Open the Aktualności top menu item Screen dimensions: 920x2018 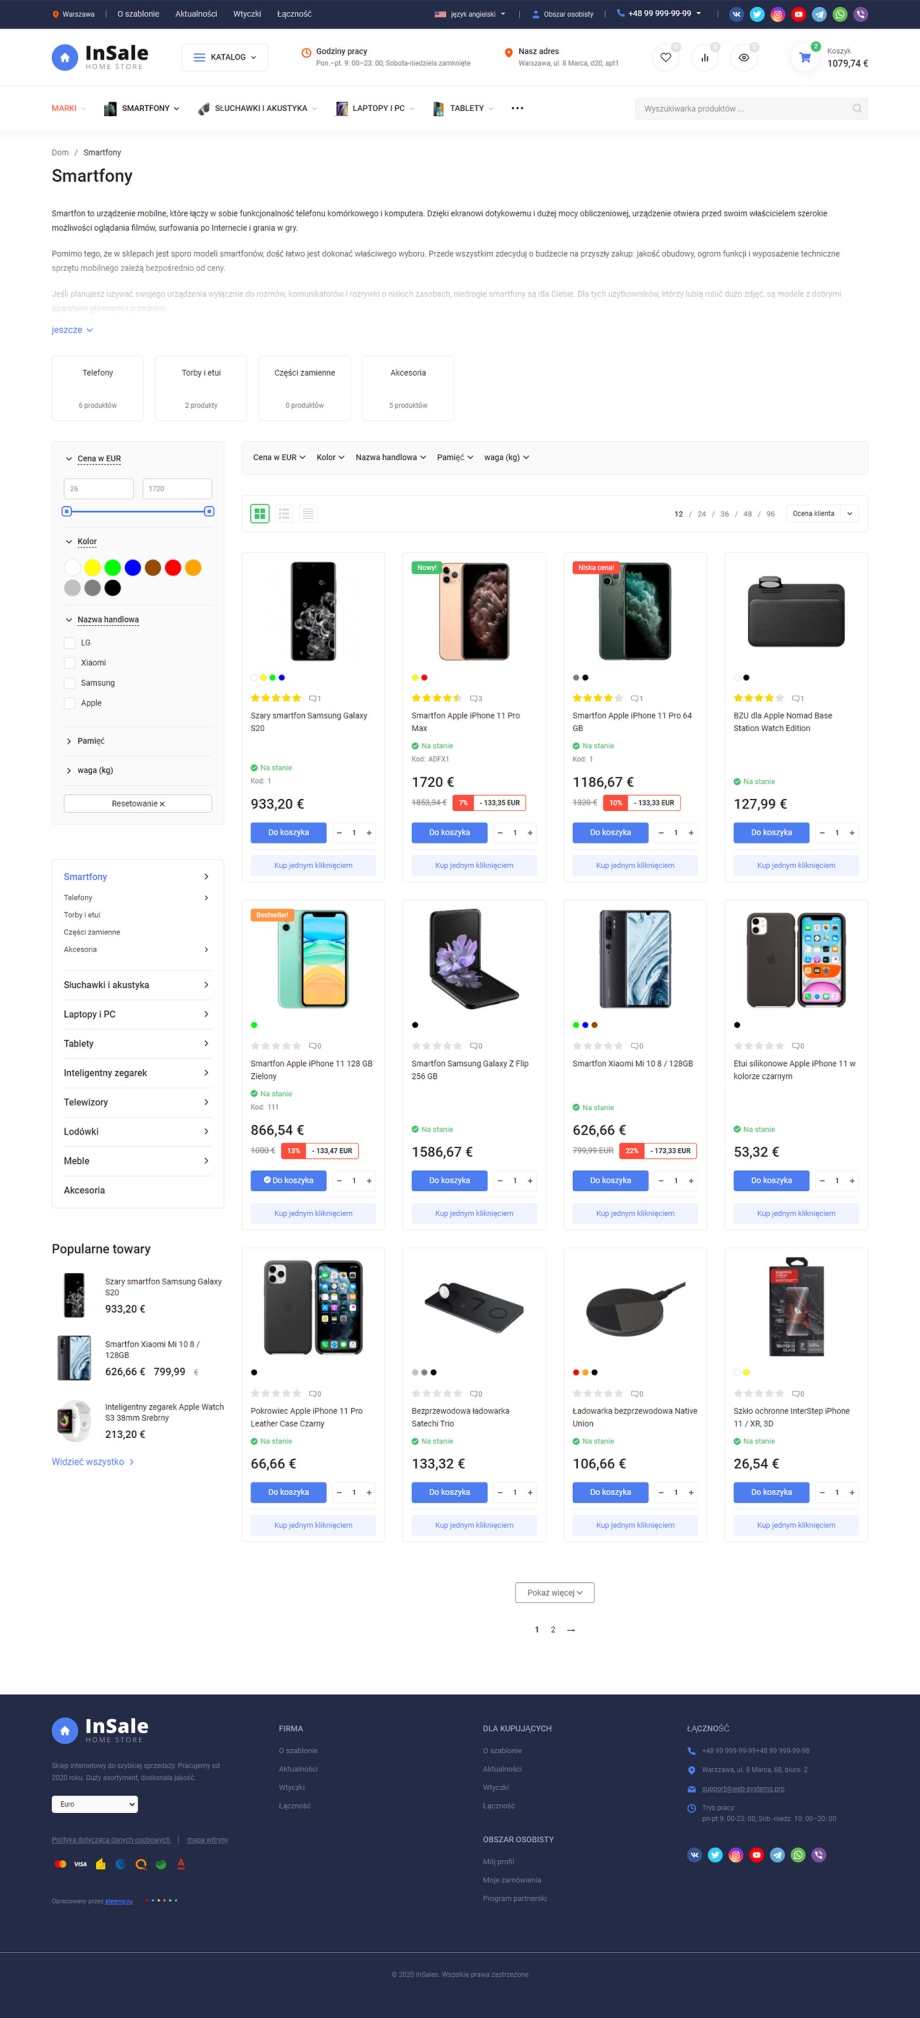[196, 14]
